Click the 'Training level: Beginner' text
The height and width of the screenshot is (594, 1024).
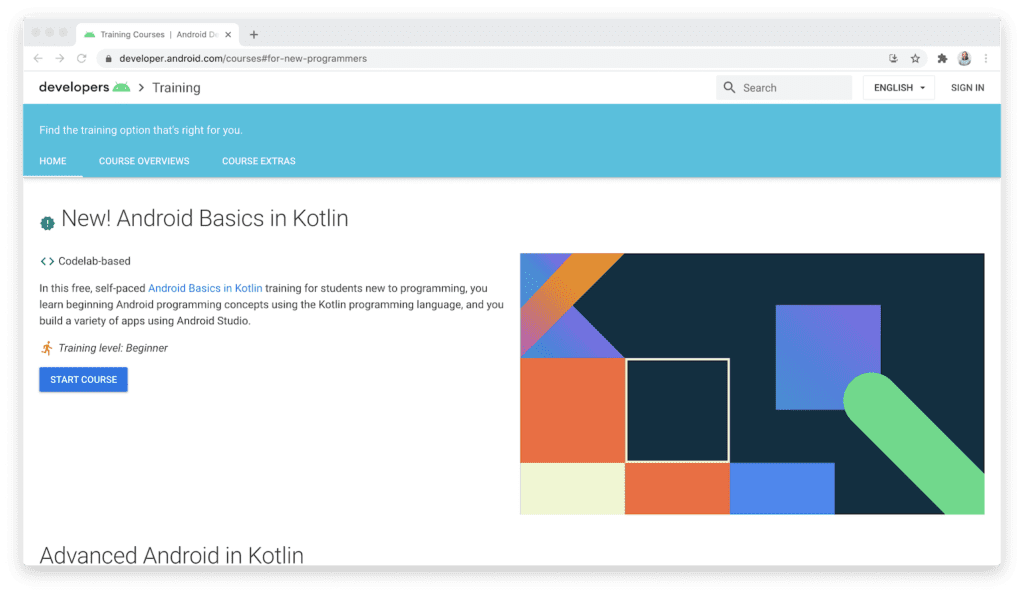tap(113, 348)
